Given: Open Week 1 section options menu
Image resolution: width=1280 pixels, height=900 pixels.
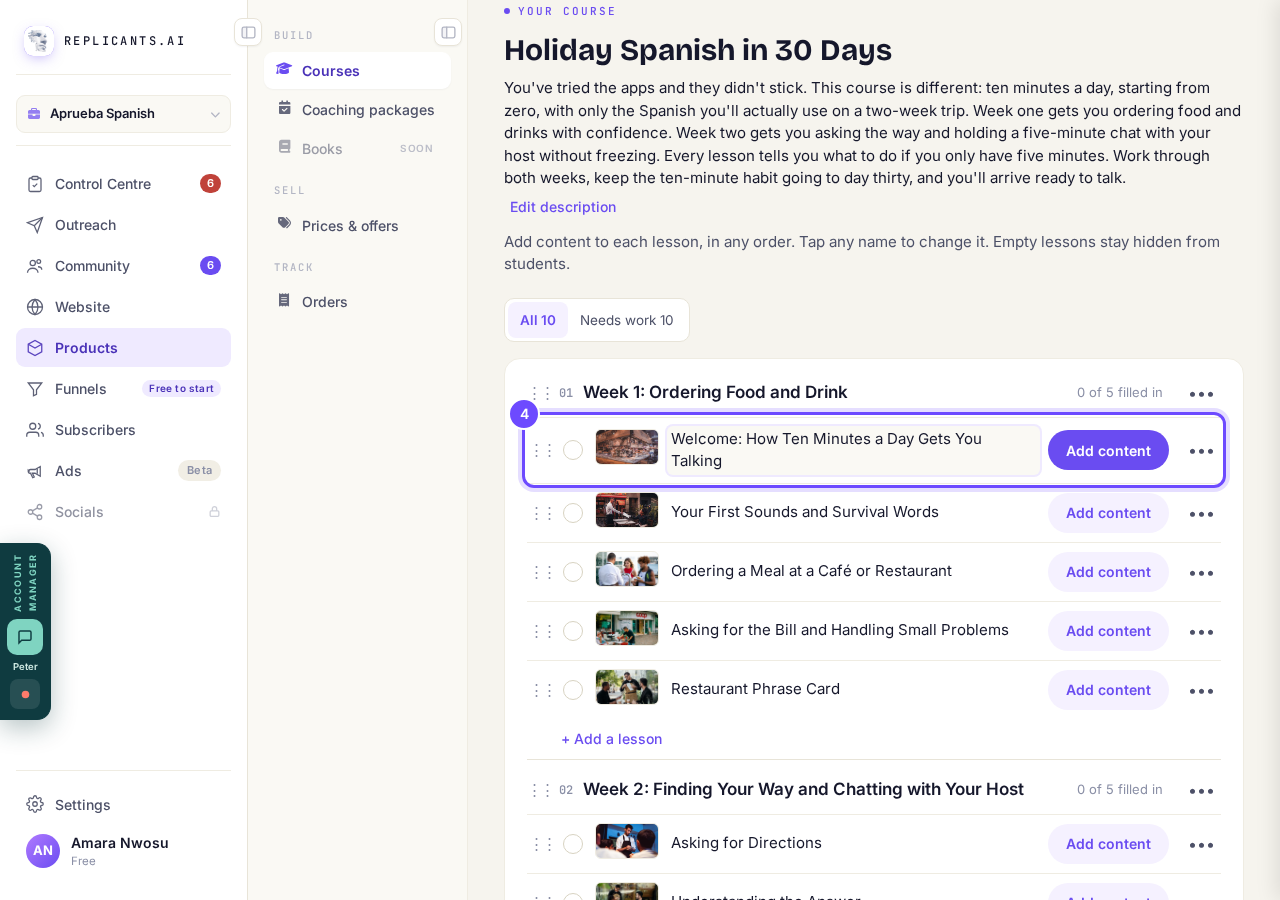Looking at the screenshot, I should click(x=1201, y=394).
